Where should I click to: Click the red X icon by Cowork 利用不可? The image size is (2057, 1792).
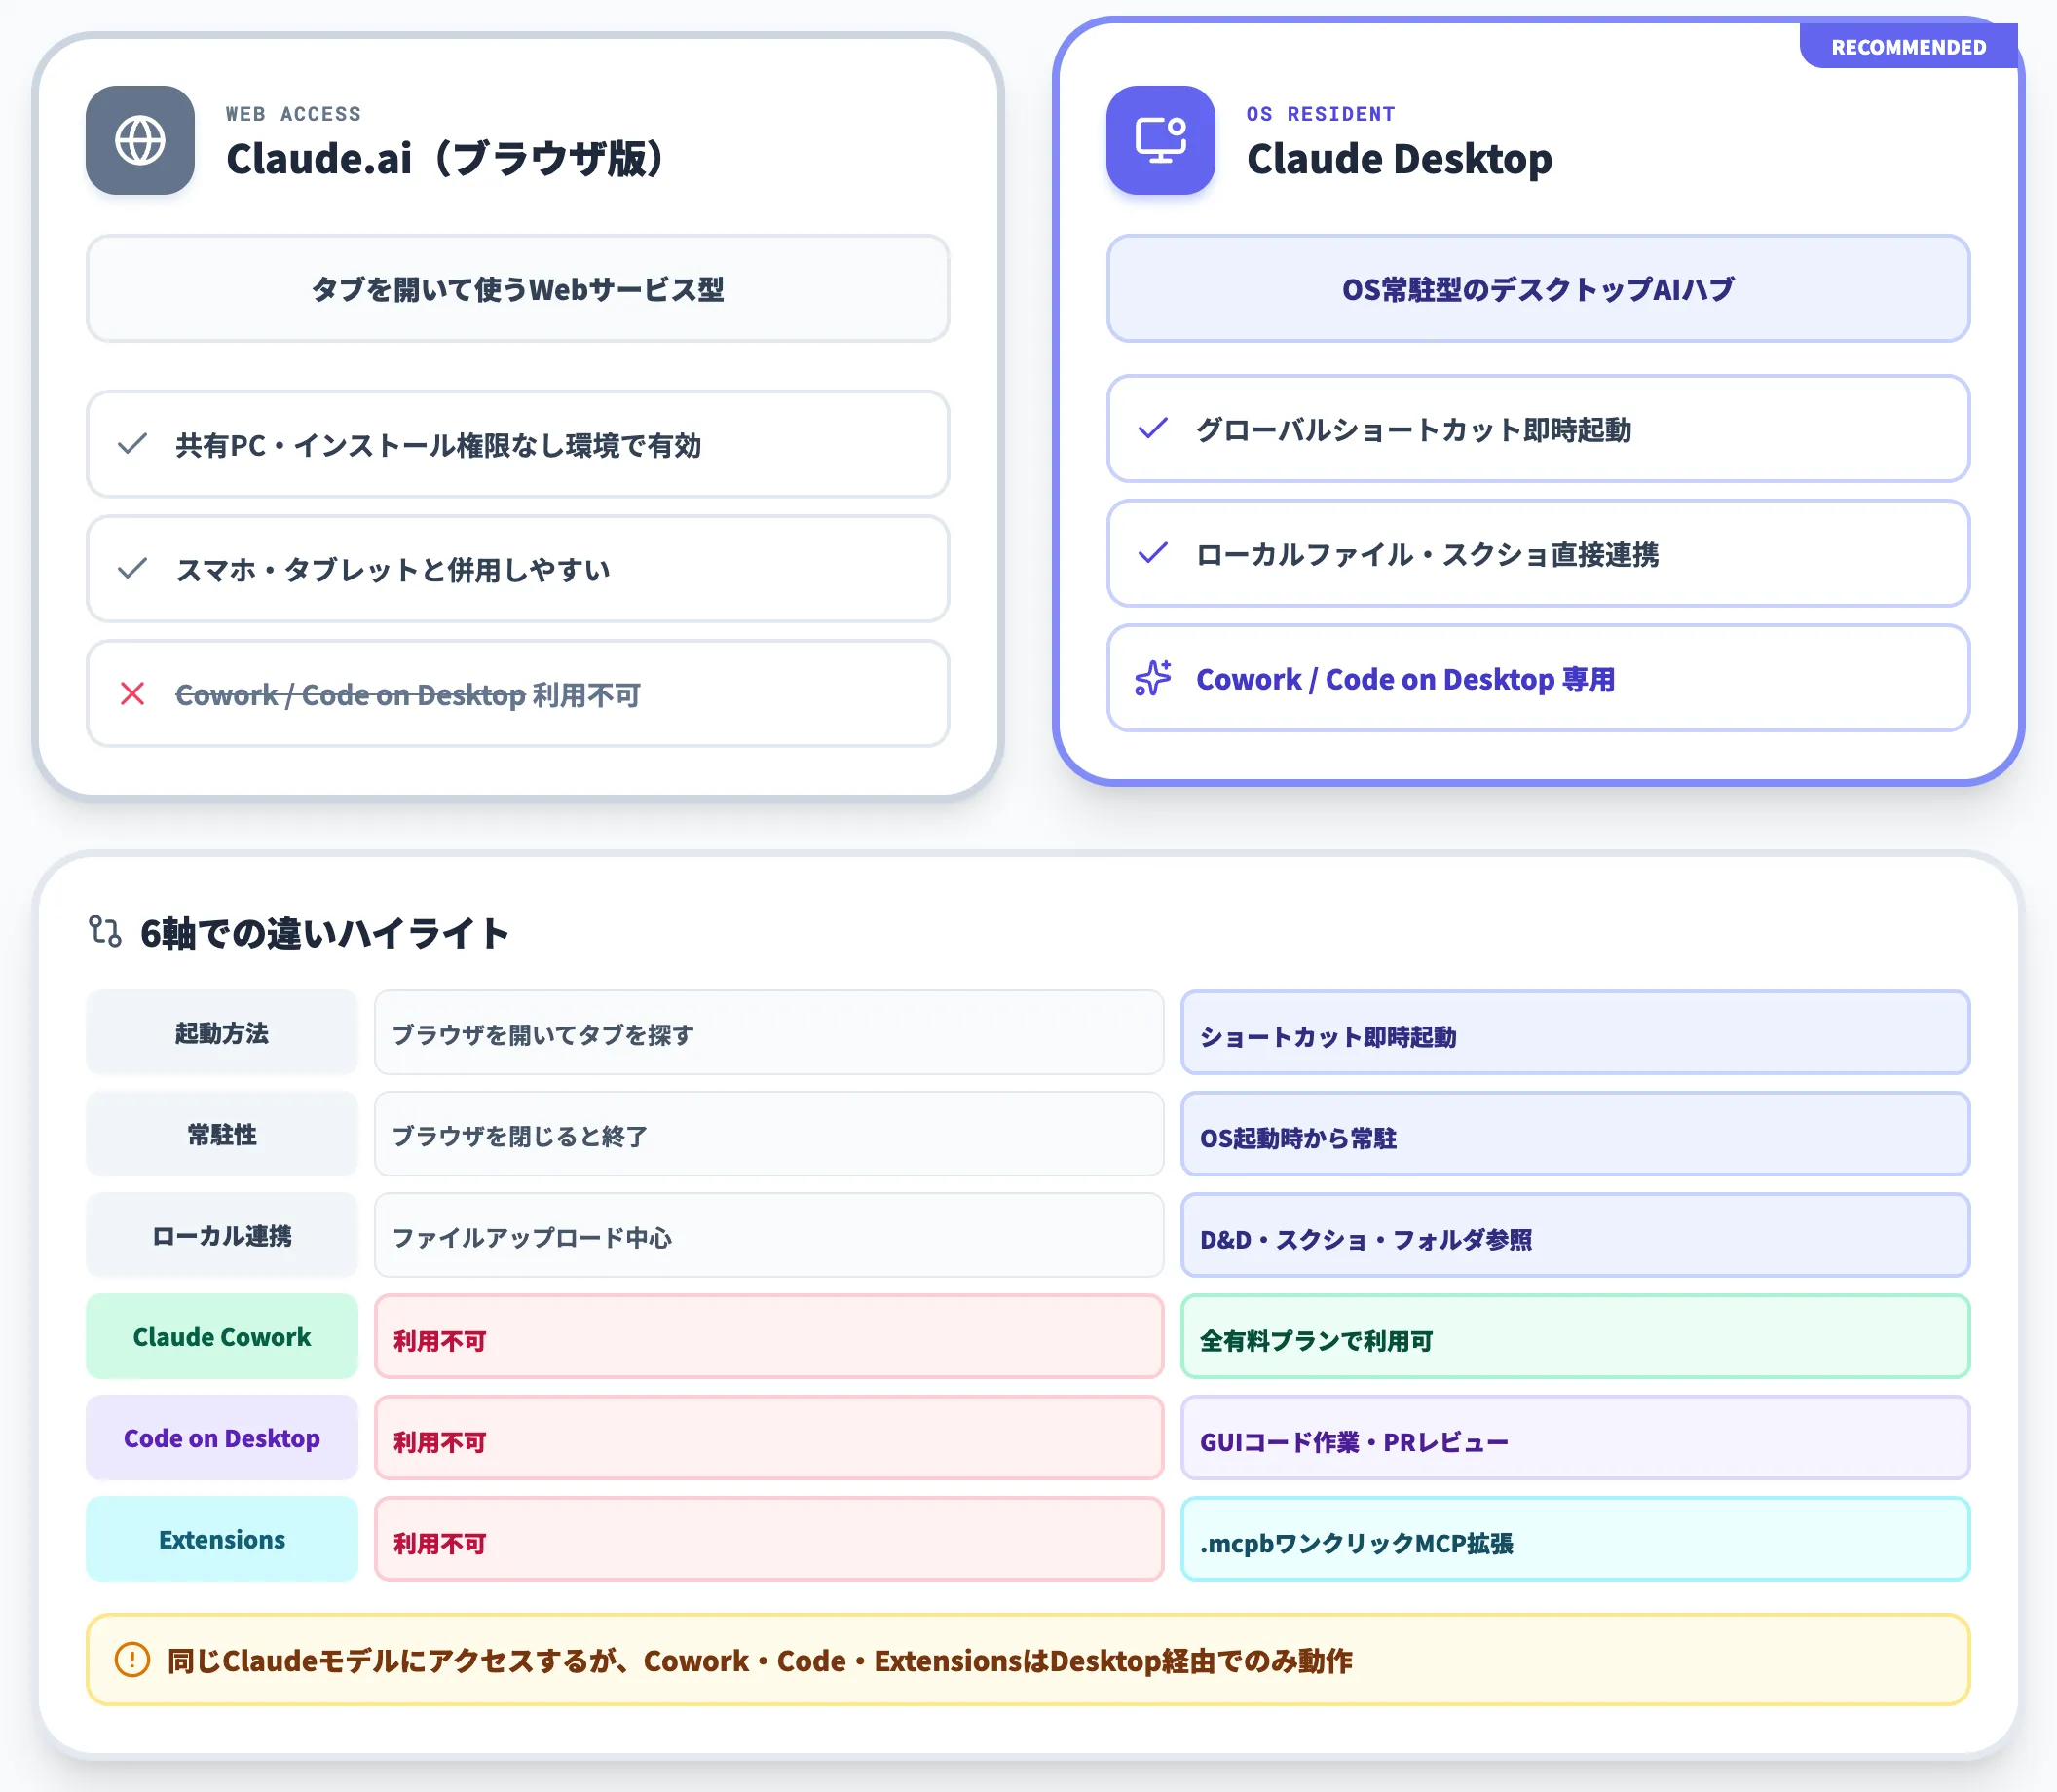coord(133,694)
